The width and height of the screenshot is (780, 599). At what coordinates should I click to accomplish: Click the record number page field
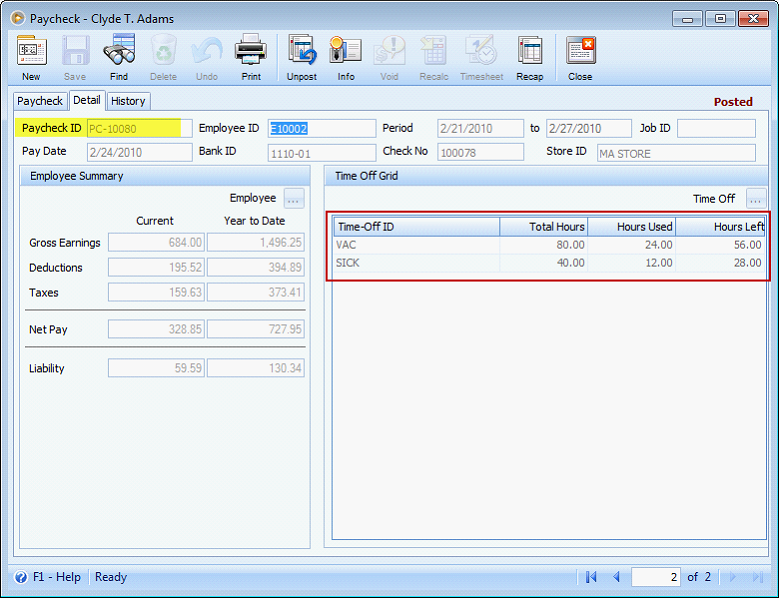click(656, 577)
